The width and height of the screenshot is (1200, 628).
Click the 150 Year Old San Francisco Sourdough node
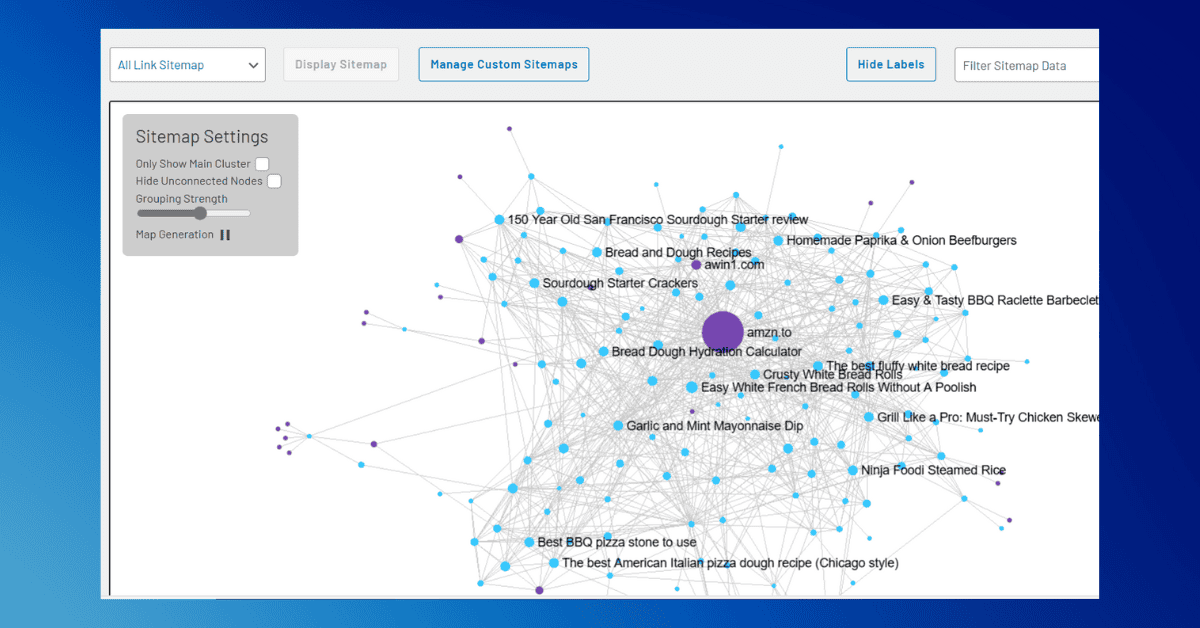499,220
